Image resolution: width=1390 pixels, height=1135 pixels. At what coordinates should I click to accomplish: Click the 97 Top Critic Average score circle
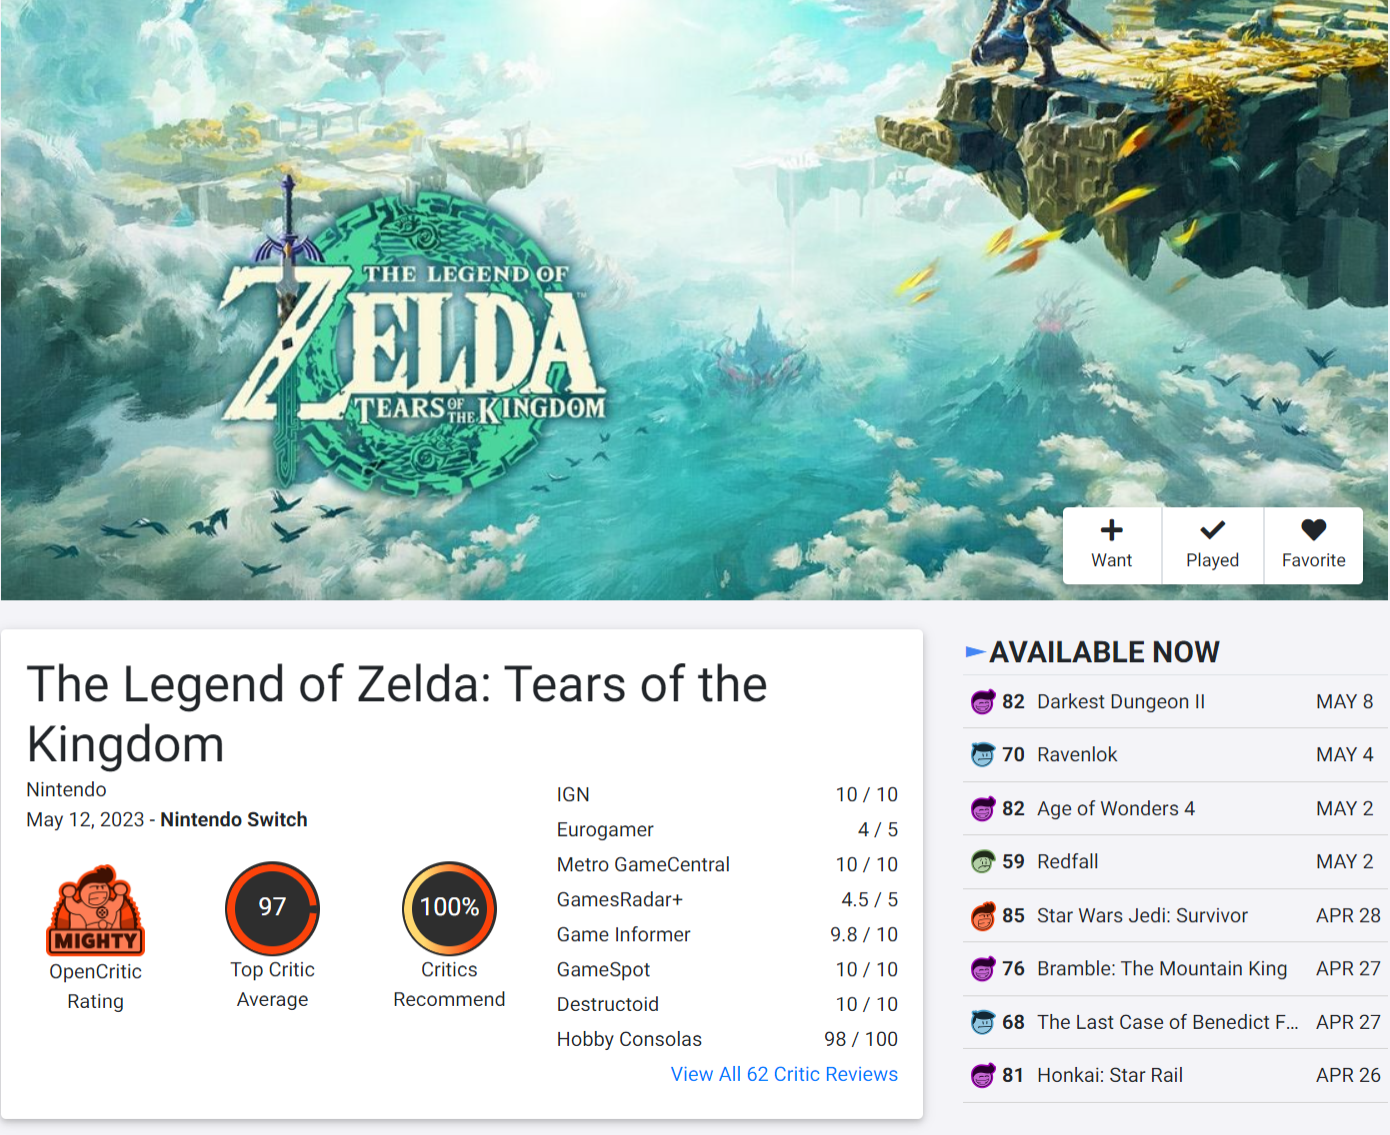tap(272, 908)
